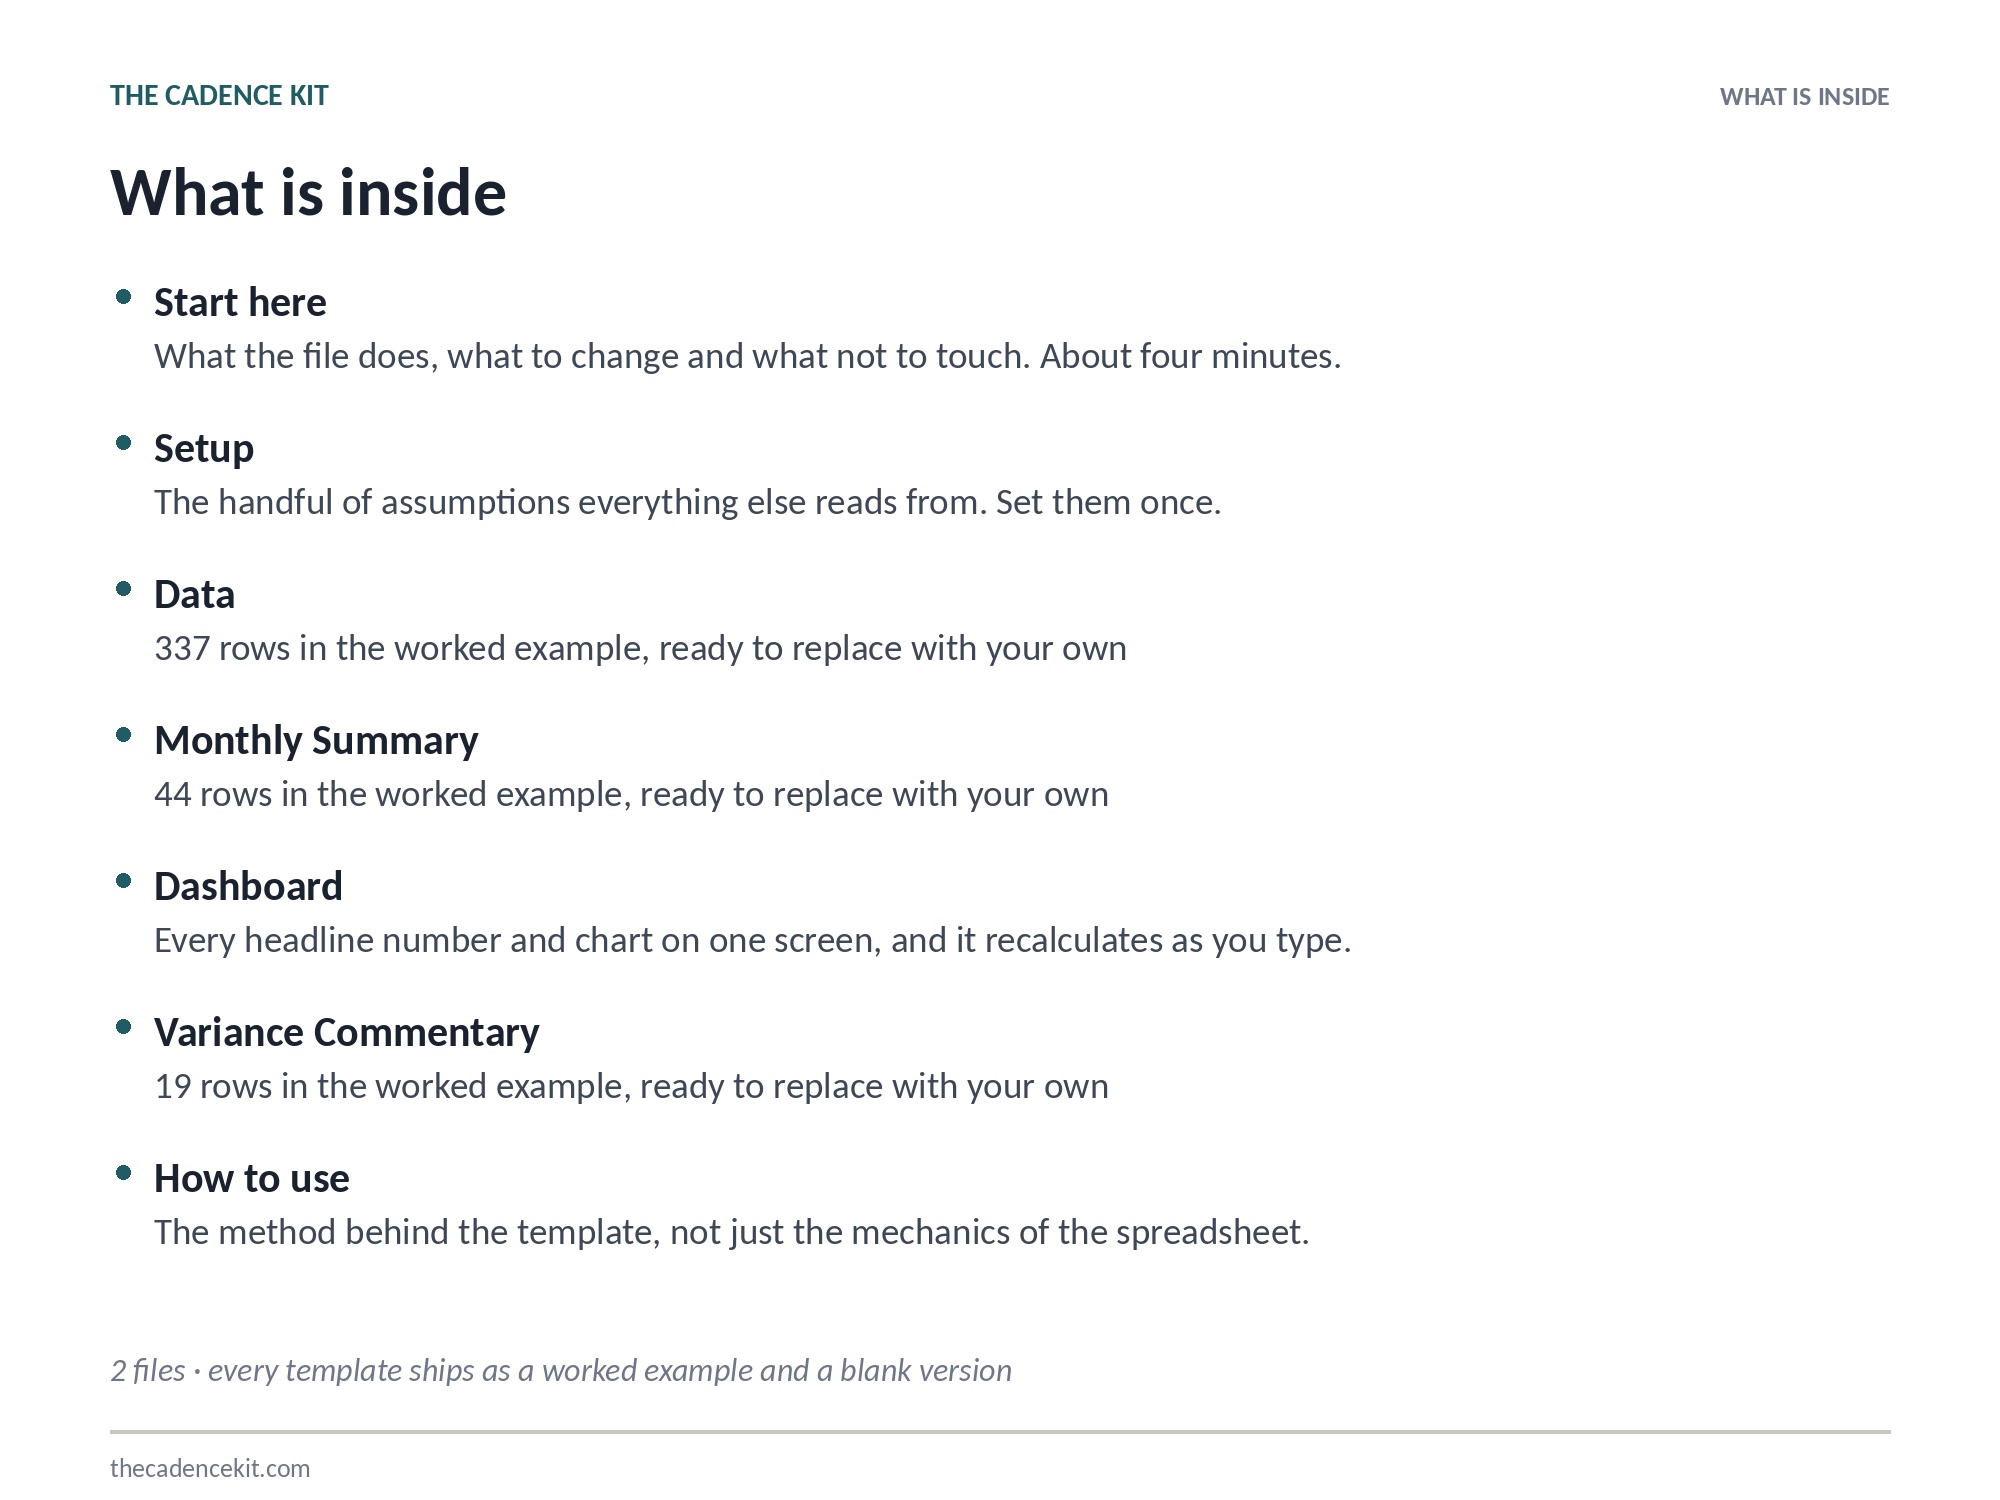The height and width of the screenshot is (1500, 2000).
Task: Click the bullet dot beside Monthly Summary
Action: pos(124,734)
